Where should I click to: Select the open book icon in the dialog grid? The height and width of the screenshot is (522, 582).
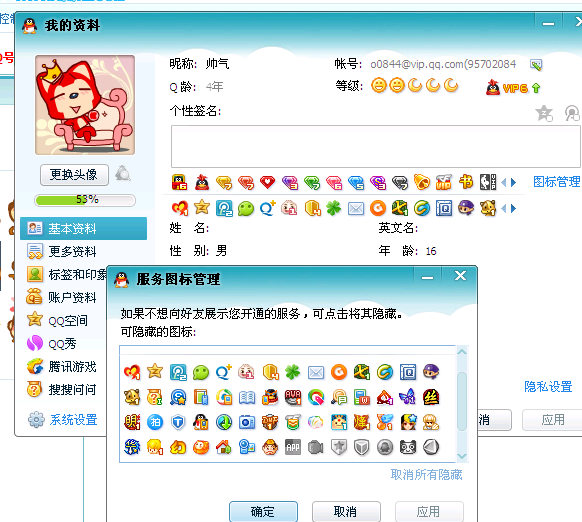(x=247, y=398)
